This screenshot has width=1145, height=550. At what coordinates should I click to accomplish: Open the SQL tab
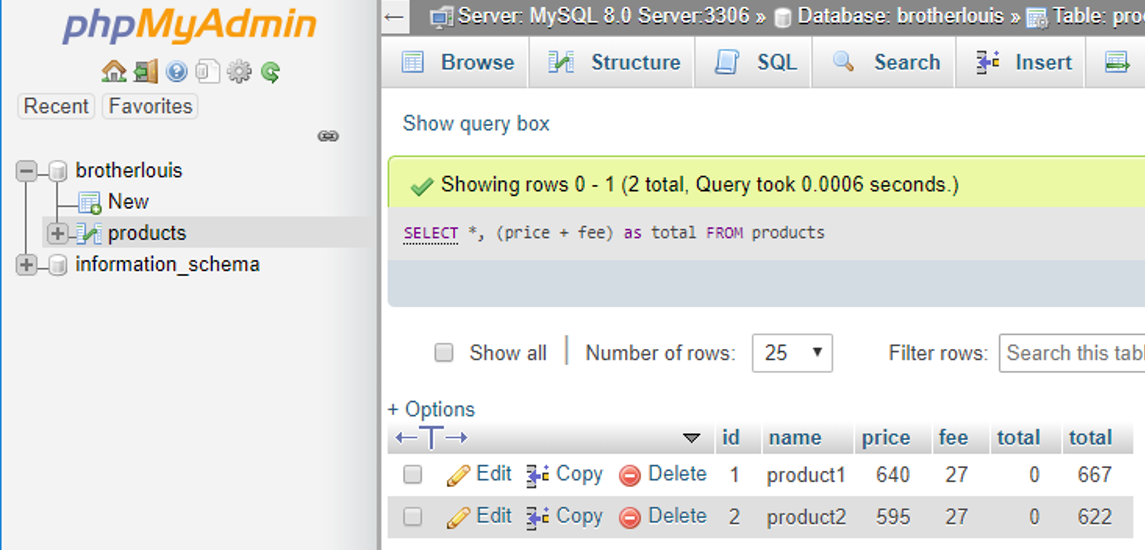click(756, 62)
